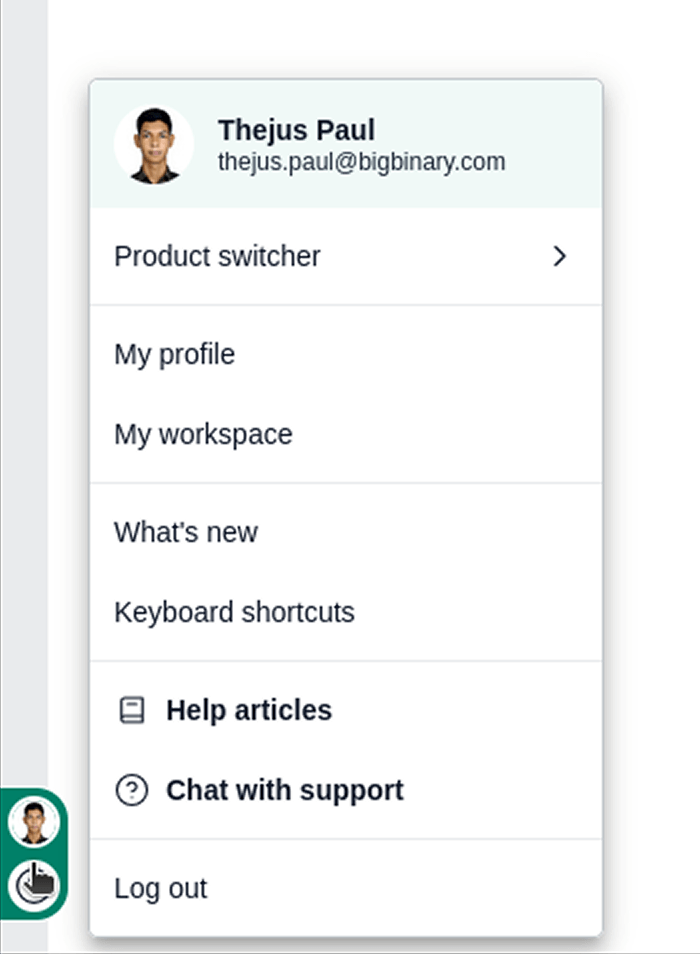700x954 pixels.
Task: Show Keyboard shortcuts
Action: coord(234,612)
